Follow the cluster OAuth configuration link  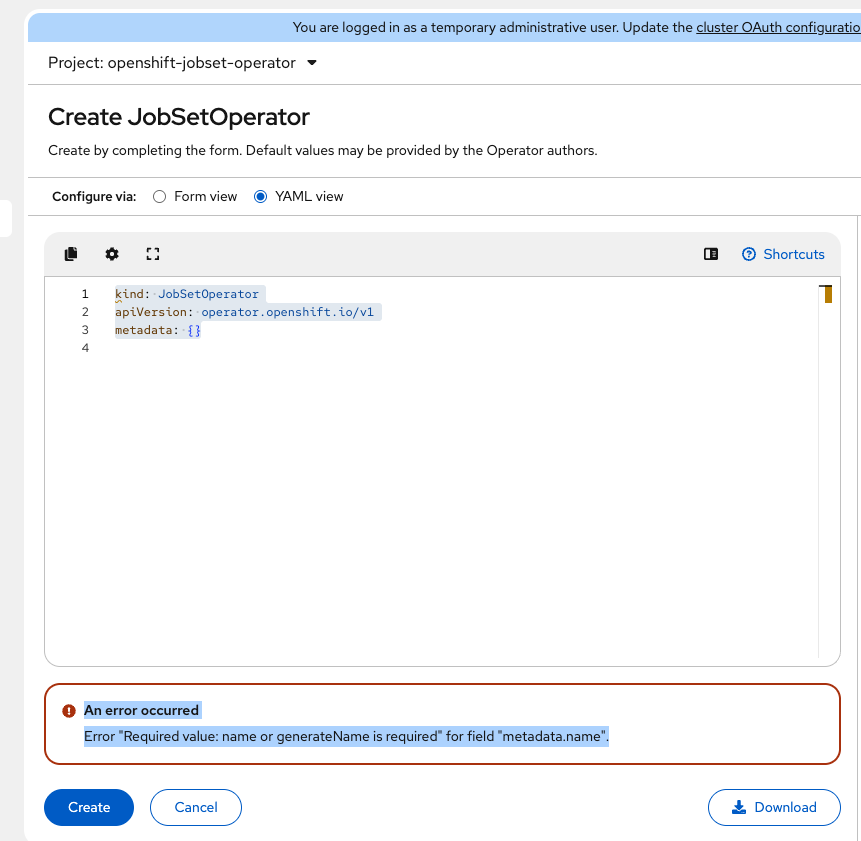click(x=777, y=28)
